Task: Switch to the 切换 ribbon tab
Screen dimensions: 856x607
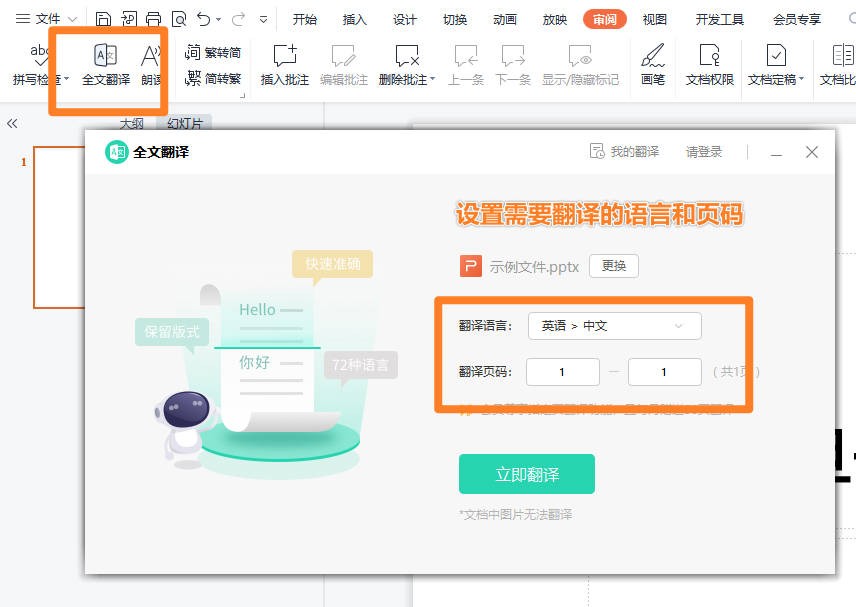Action: [455, 20]
